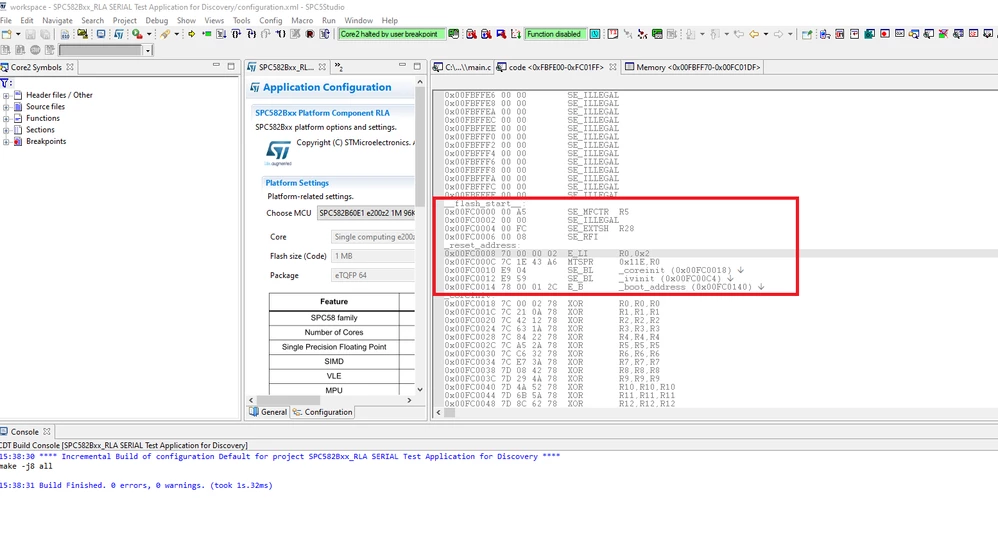This screenshot has height=540, width=998.
Task: Click the Core2 halted status field
Action: [392, 34]
